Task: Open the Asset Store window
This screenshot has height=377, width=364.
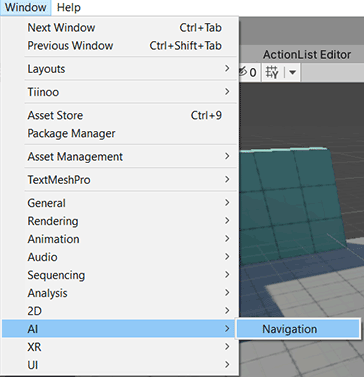Action: tap(120, 115)
